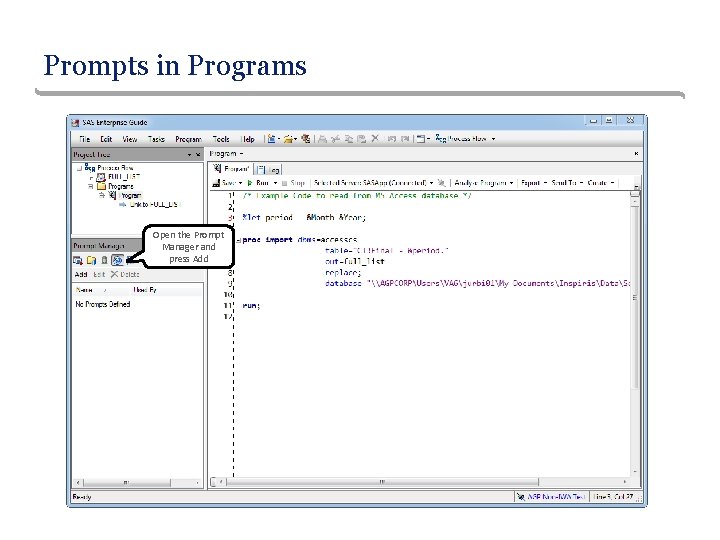The width and height of the screenshot is (720, 540).
Task: Collapse the Process Flow tree node
Action: click(79, 168)
